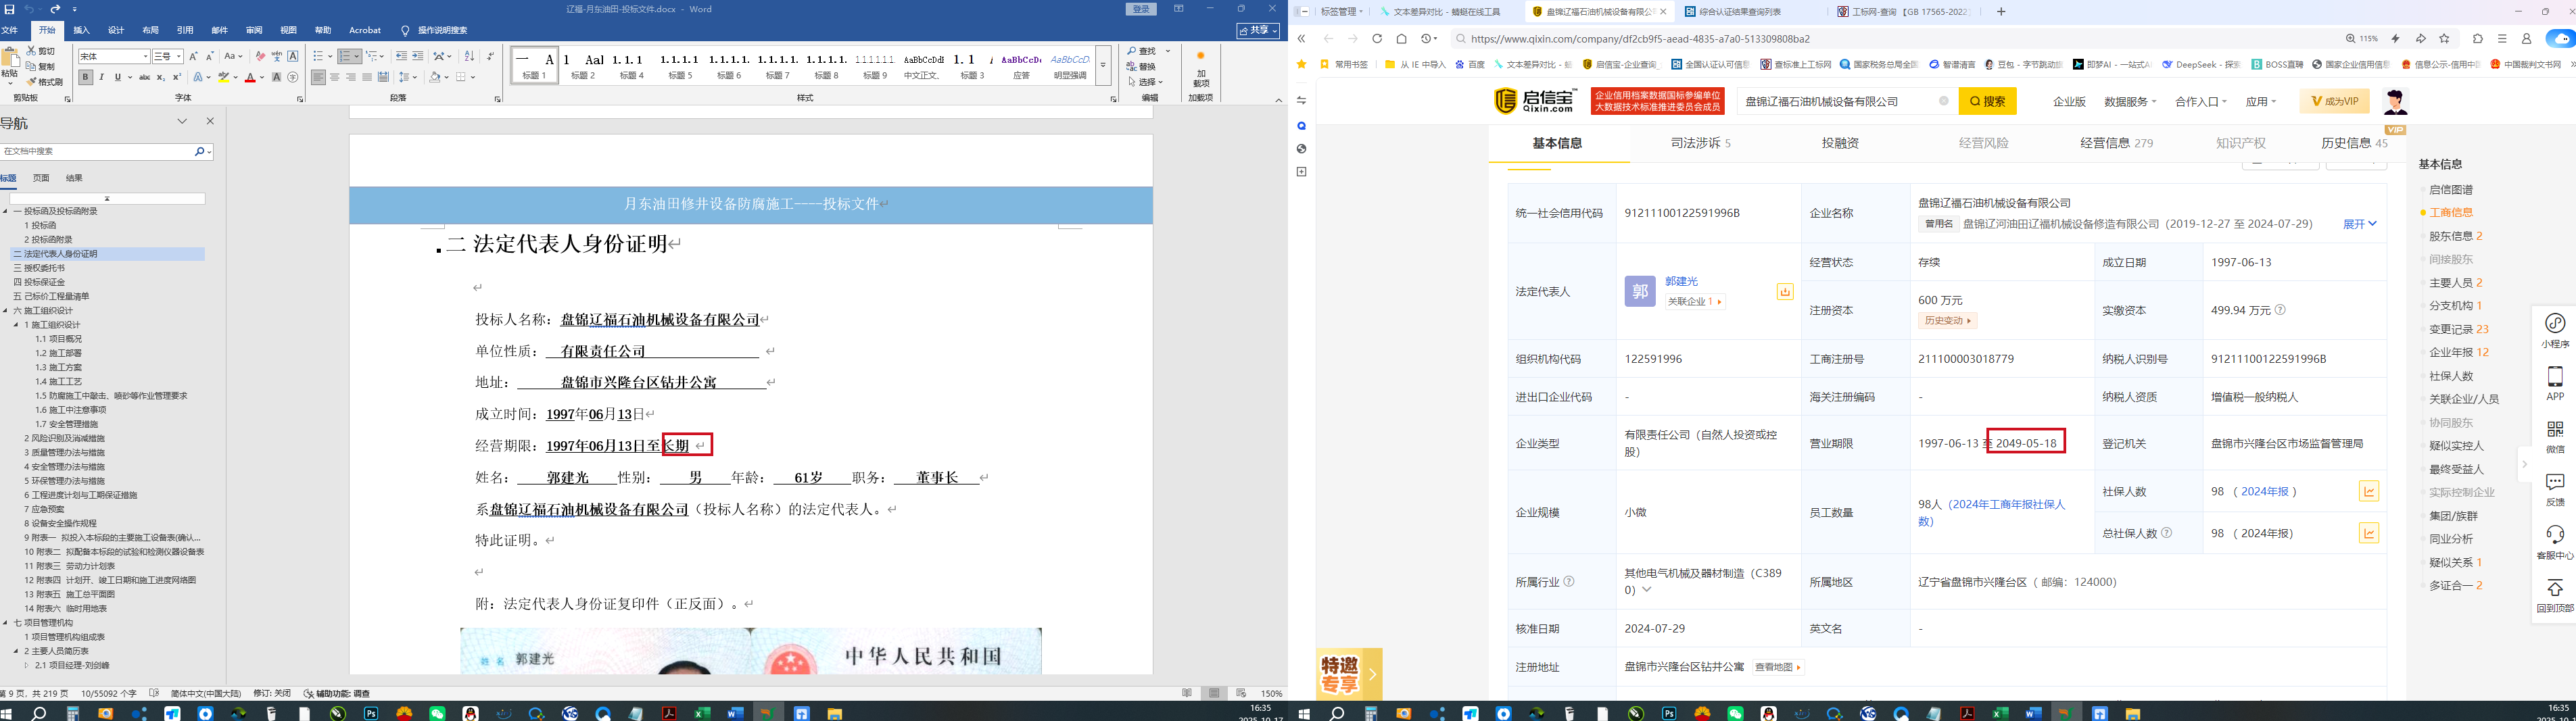Click the 查看地图 link
The height and width of the screenshot is (721, 2576).
(1778, 667)
